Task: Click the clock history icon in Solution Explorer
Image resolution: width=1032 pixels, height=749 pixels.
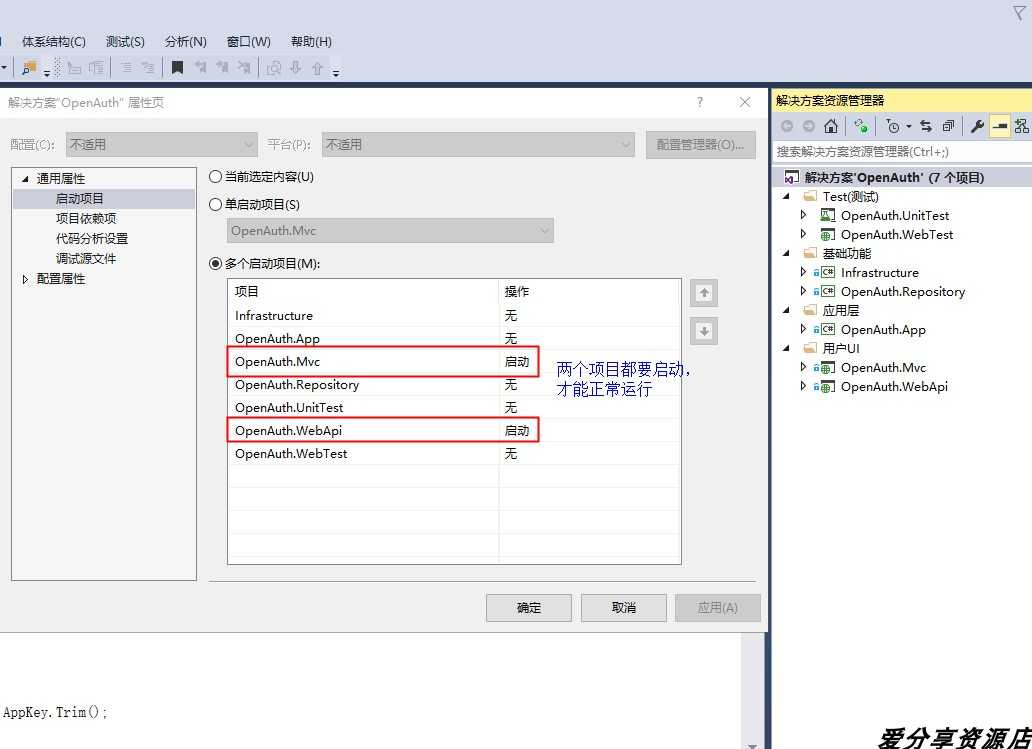Action: click(892, 126)
